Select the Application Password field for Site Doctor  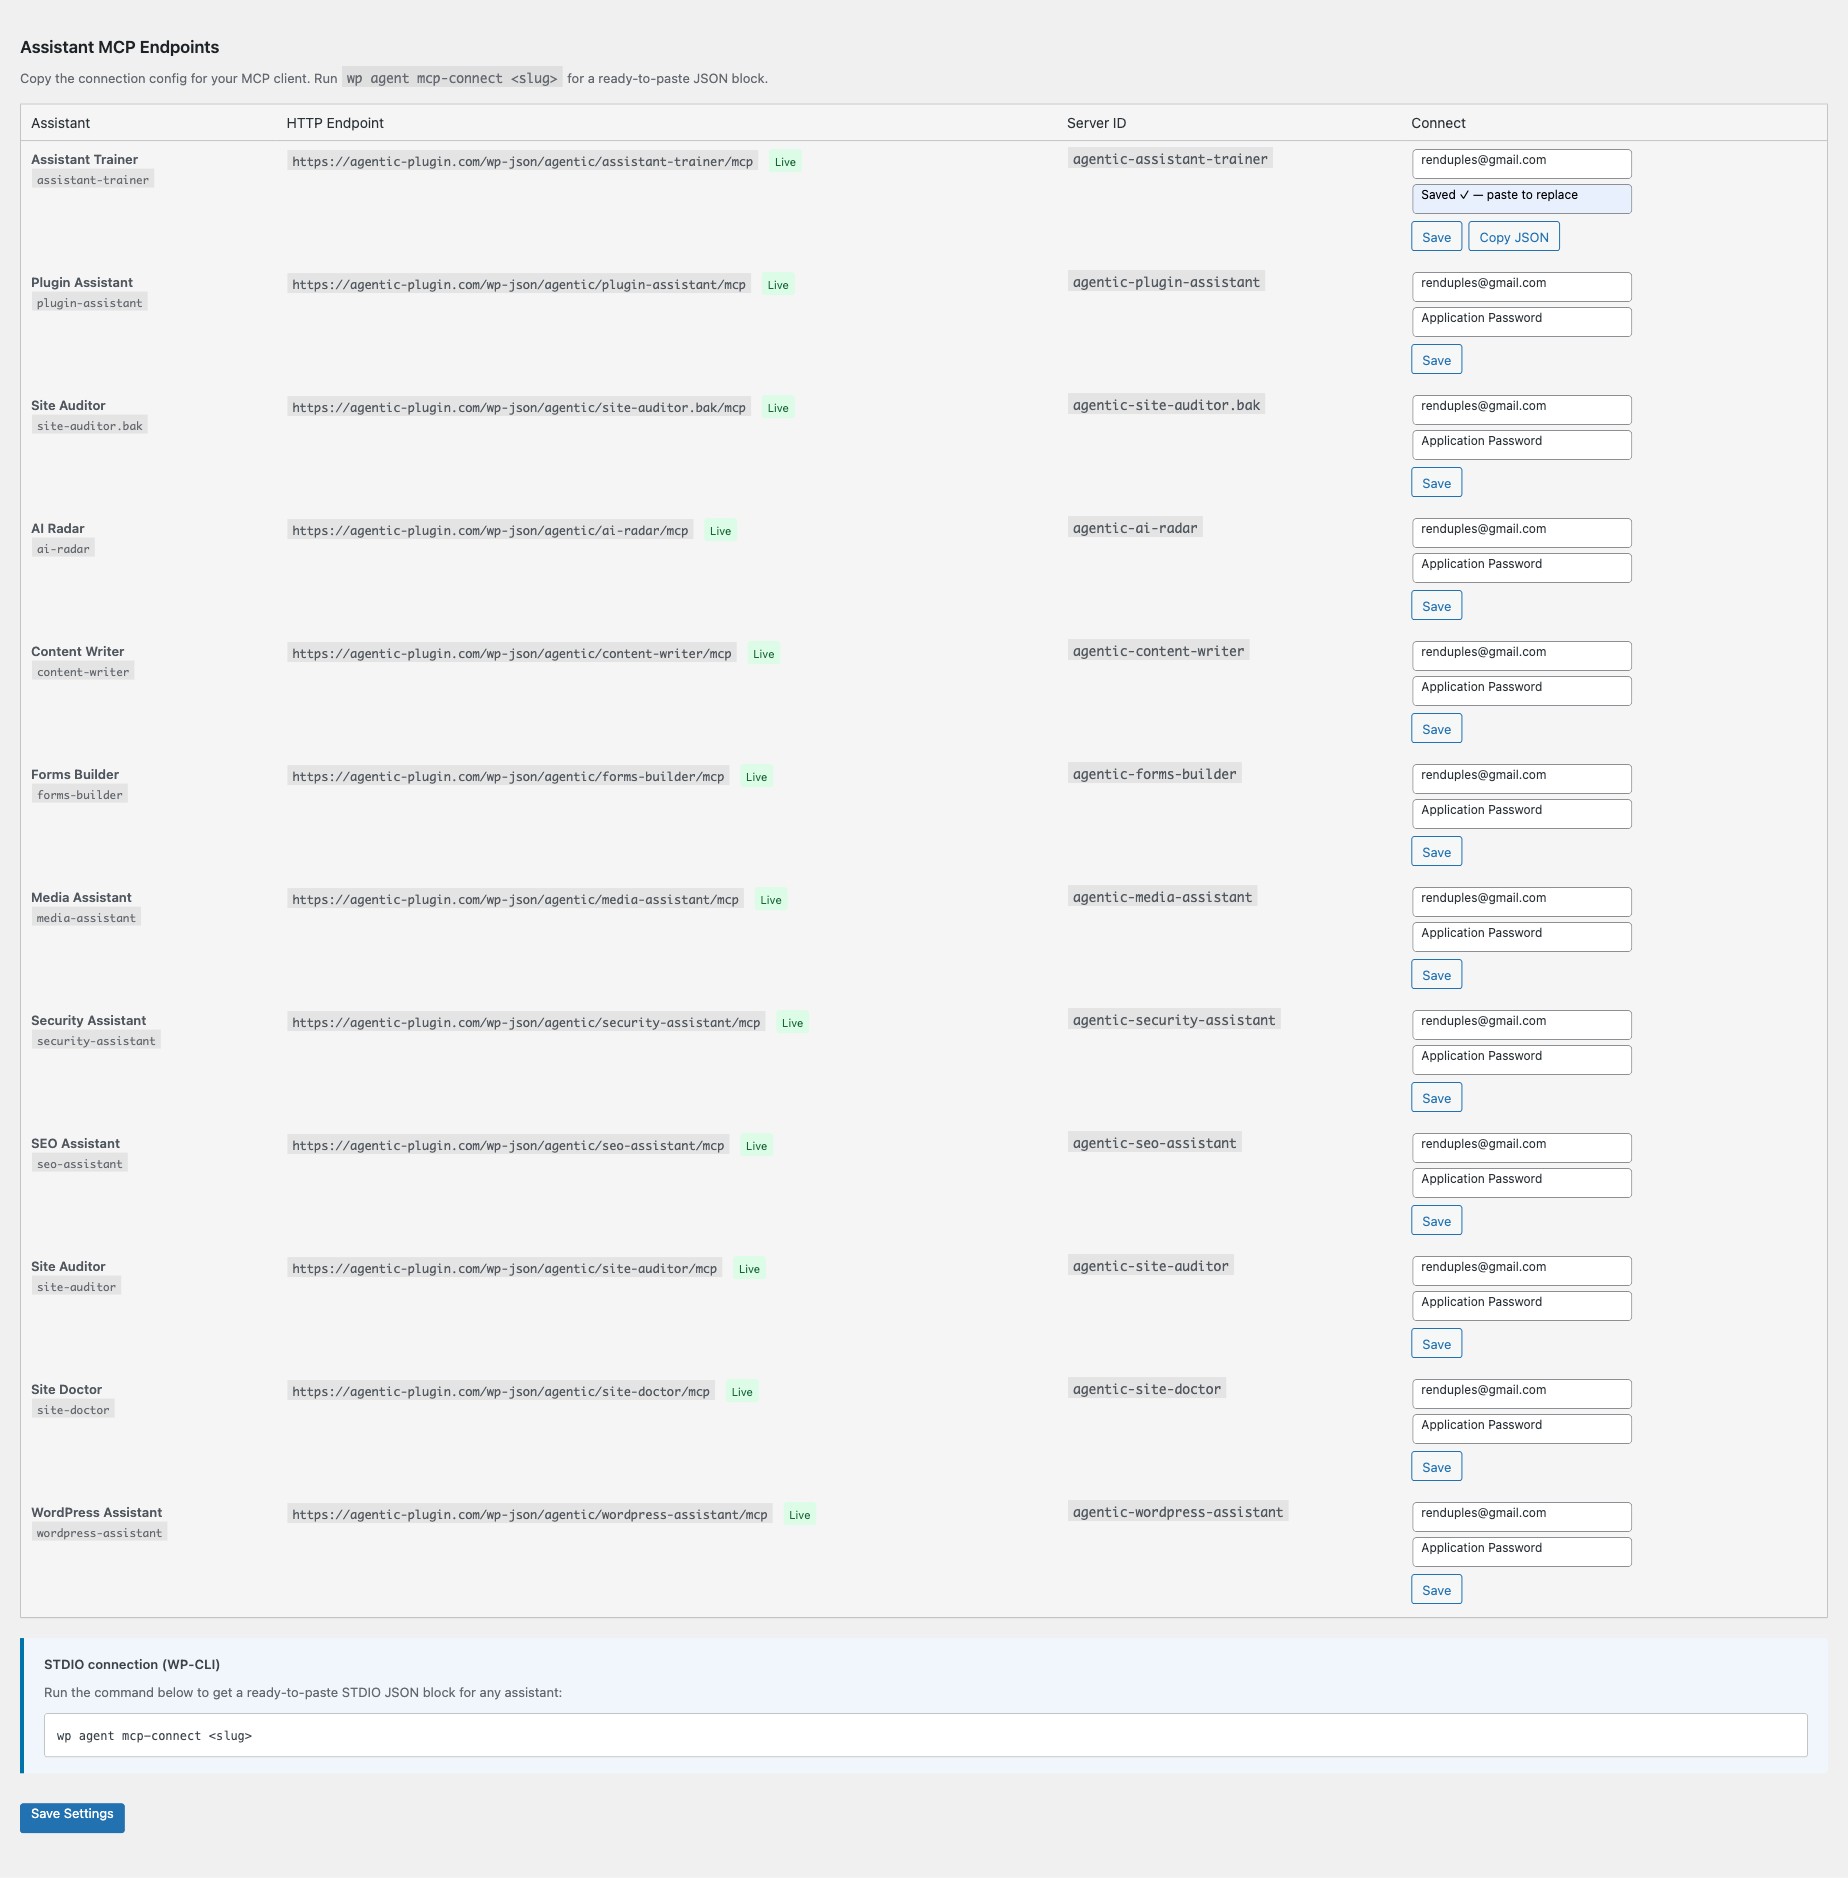1520,1428
